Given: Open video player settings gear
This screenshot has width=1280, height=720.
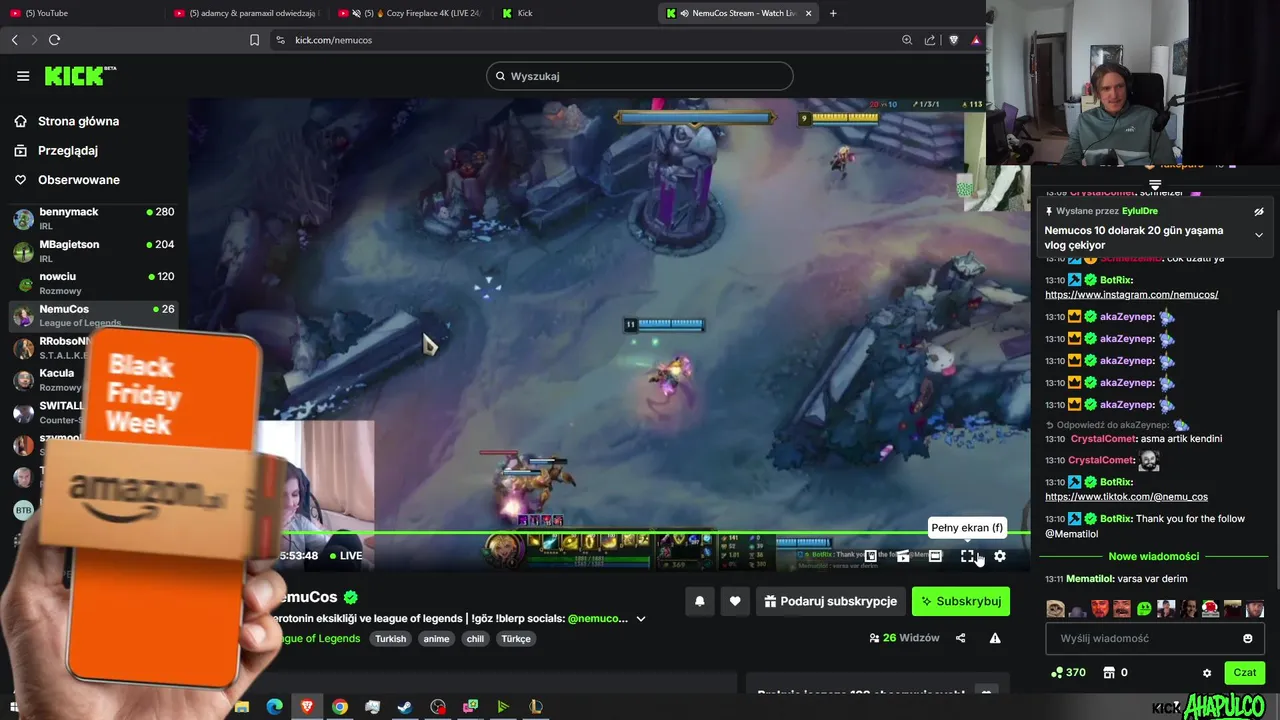Looking at the screenshot, I should pos(1000,556).
